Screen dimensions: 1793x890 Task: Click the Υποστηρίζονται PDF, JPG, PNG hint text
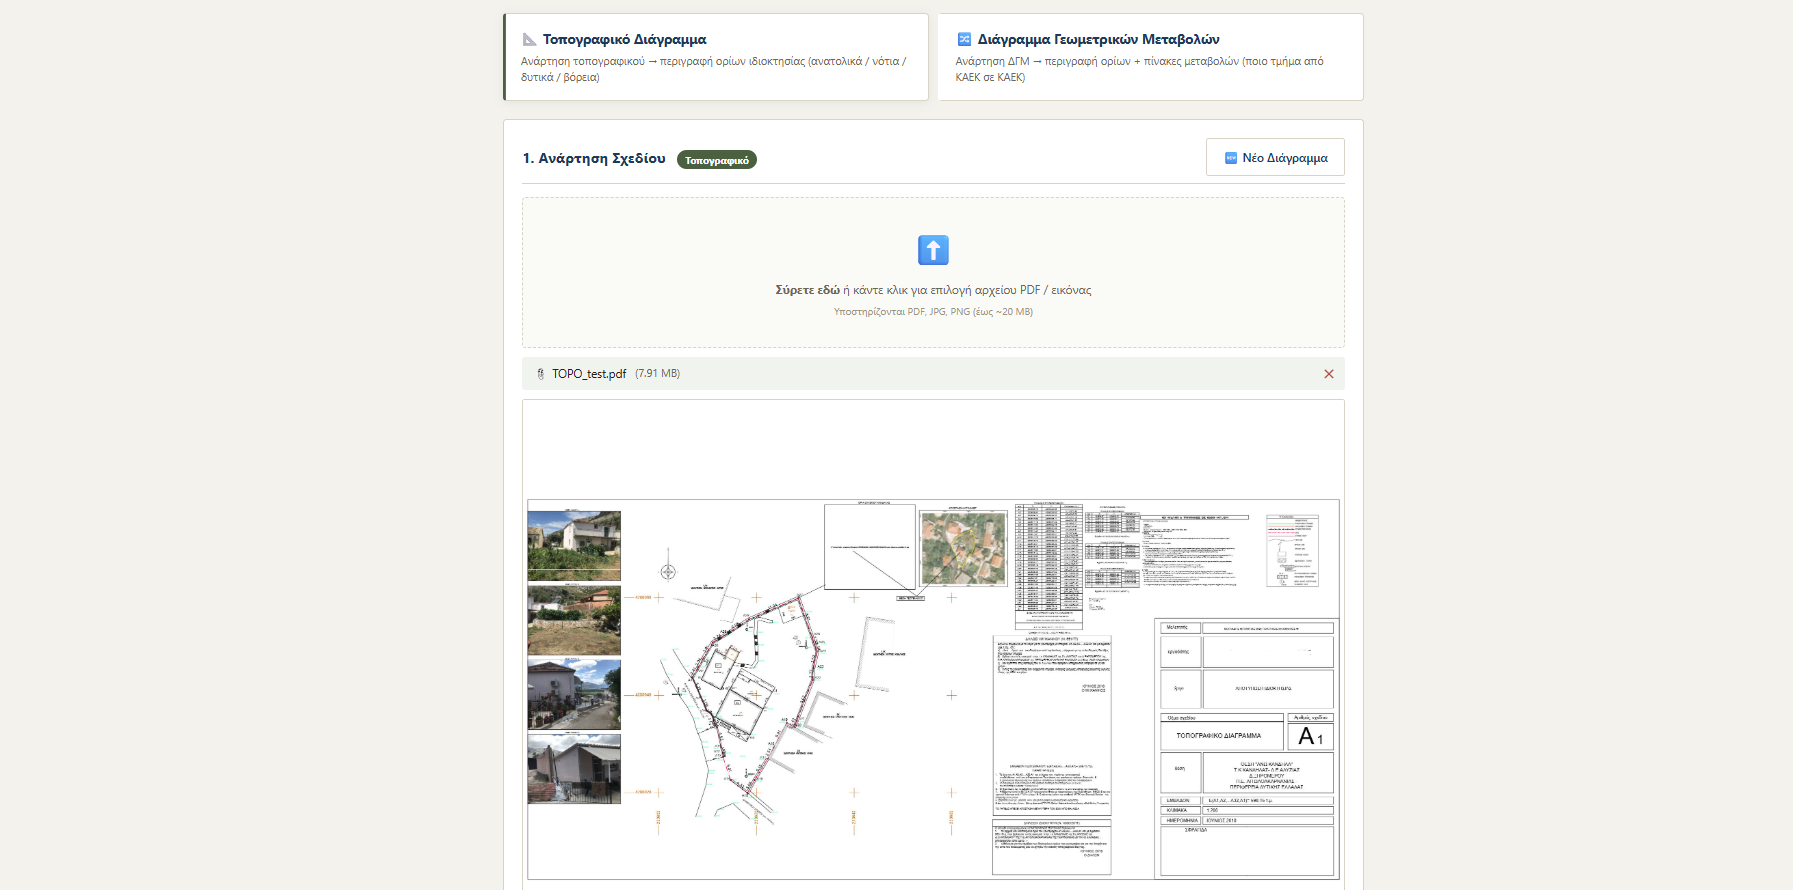933,312
